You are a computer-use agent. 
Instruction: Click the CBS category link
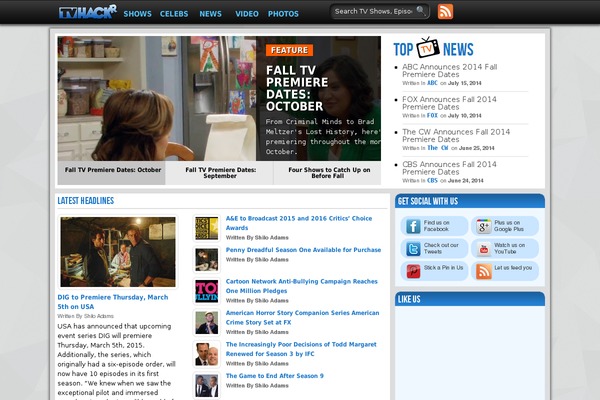[x=432, y=181]
